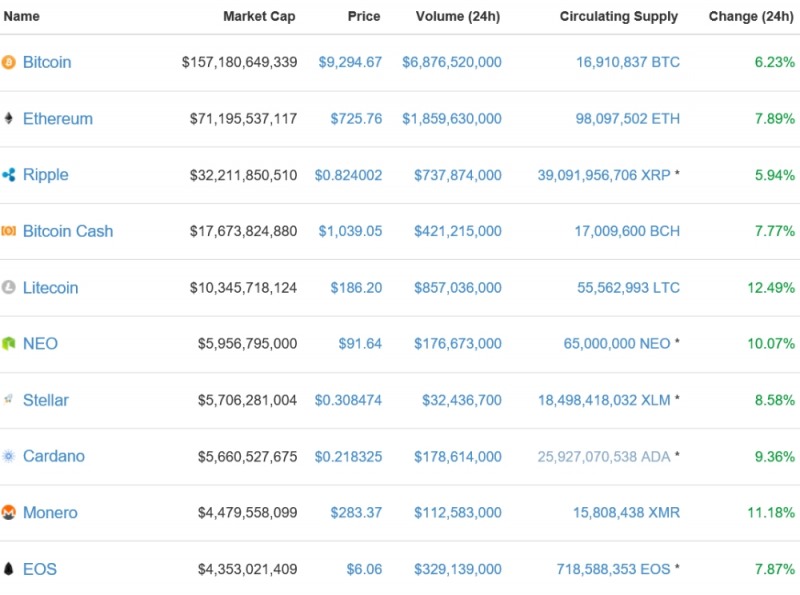
Task: Click the EOS logo icon
Action: click(x=9, y=569)
